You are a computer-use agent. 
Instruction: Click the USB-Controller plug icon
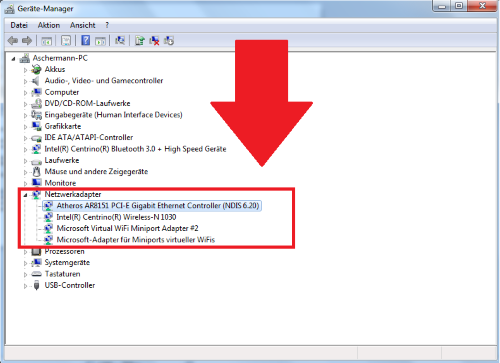coord(36,285)
